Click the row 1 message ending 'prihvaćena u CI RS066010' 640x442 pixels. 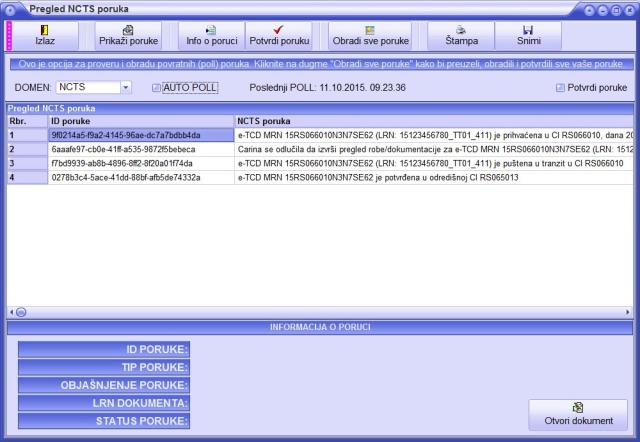click(x=434, y=135)
